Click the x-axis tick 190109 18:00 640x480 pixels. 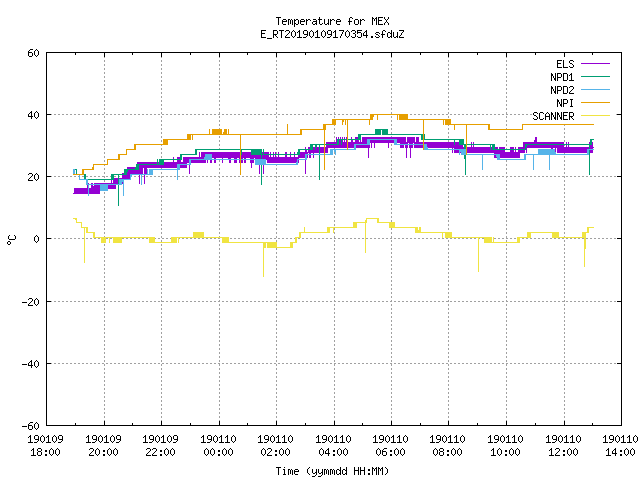(46, 446)
